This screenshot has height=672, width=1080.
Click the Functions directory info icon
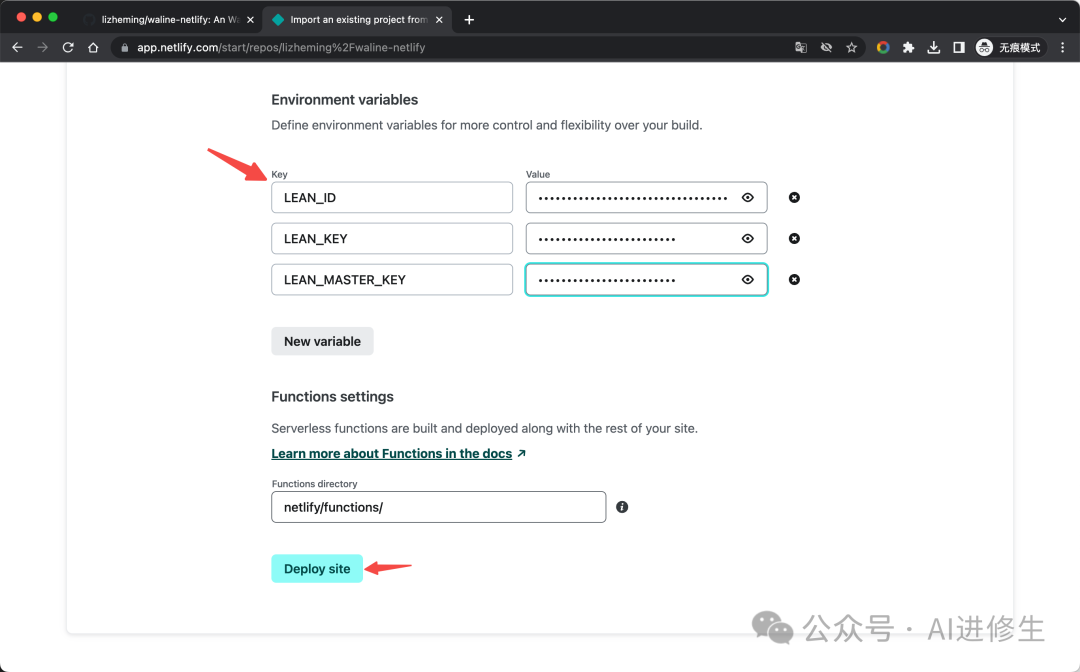pyautogui.click(x=622, y=507)
